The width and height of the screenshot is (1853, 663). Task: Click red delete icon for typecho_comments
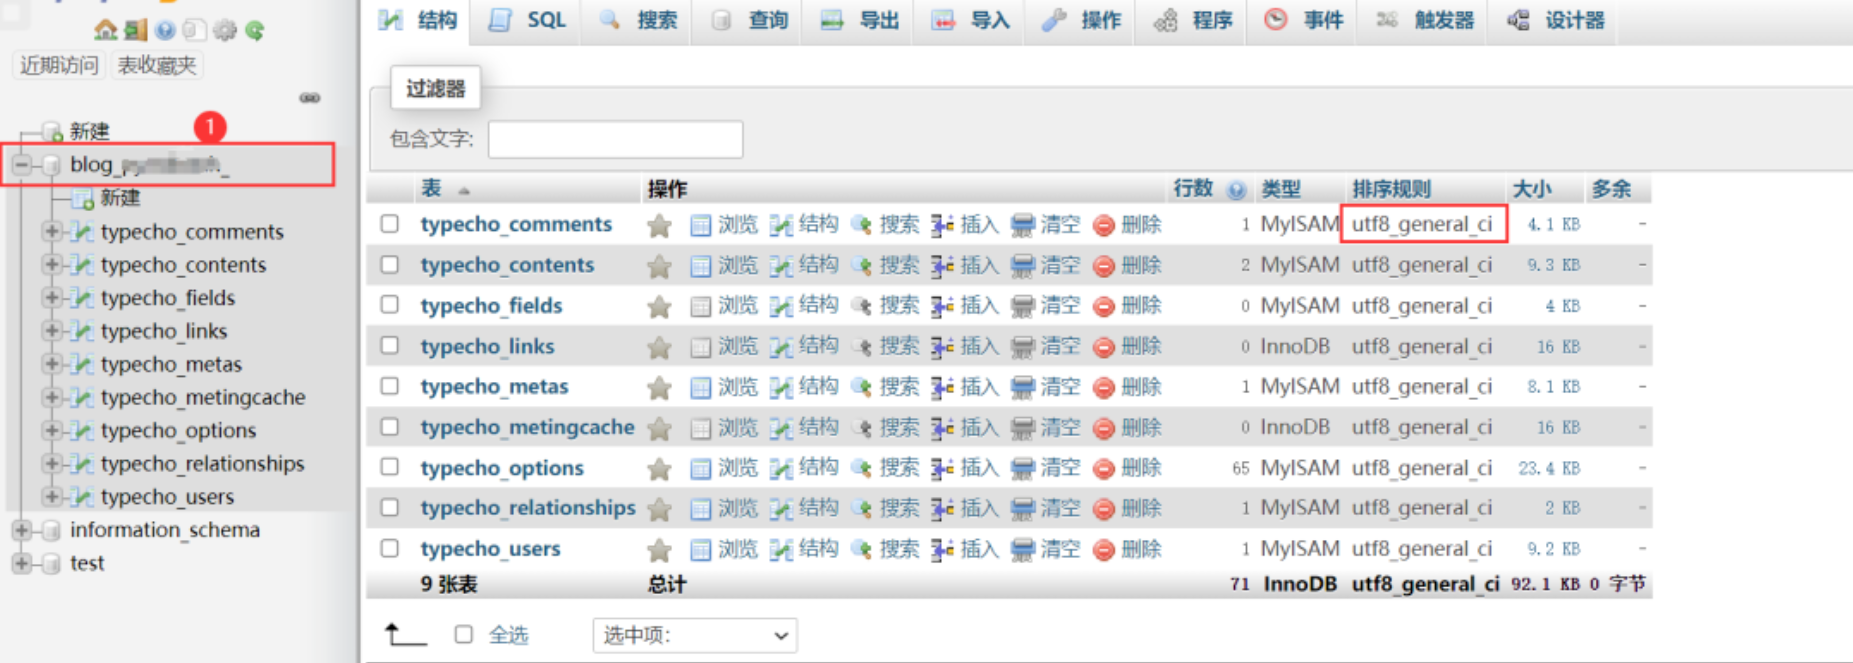click(1104, 225)
